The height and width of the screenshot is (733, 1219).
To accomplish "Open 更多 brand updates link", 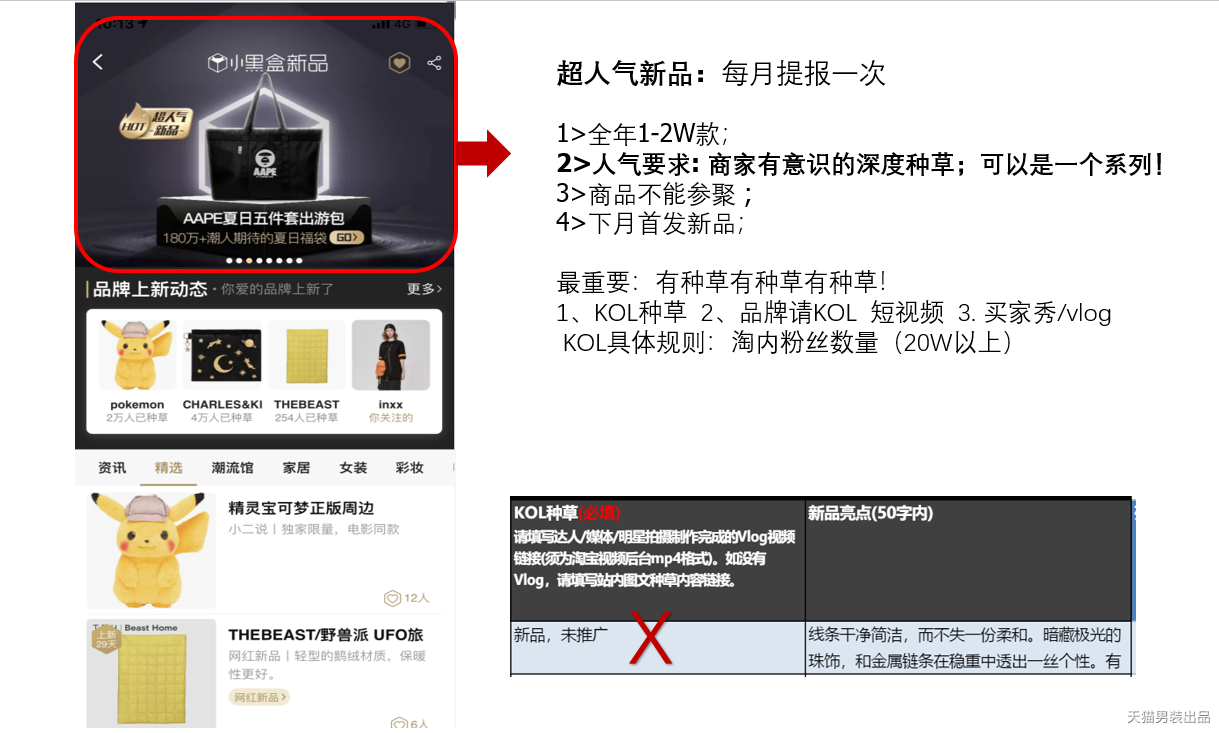I will [x=424, y=289].
